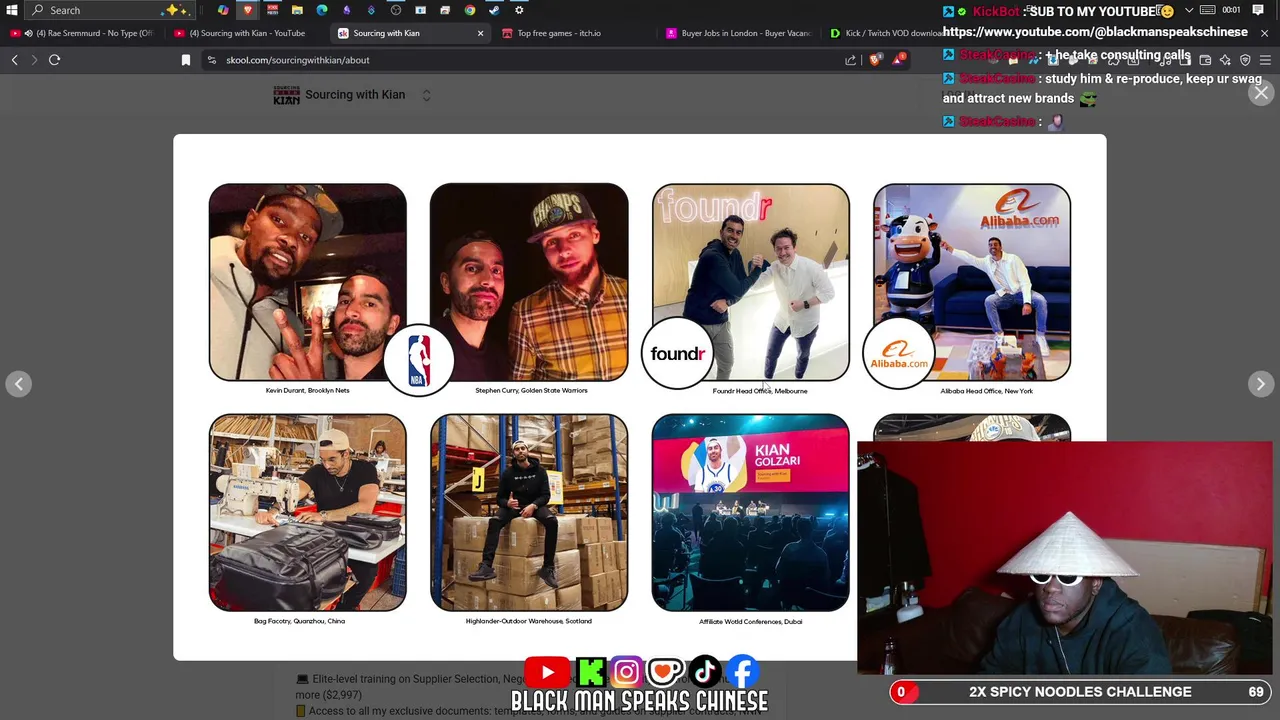
Task: Open the Brave wallet toolbar icon
Action: [1205, 60]
